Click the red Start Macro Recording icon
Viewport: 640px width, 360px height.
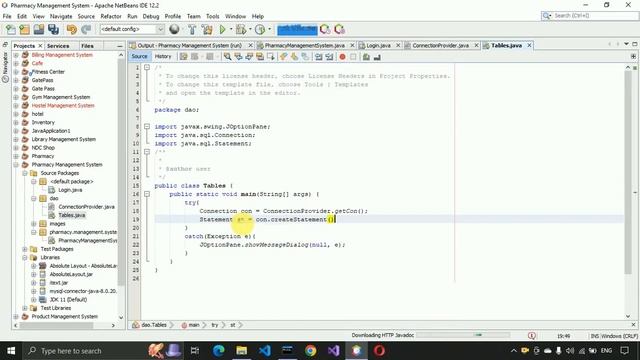(342, 57)
